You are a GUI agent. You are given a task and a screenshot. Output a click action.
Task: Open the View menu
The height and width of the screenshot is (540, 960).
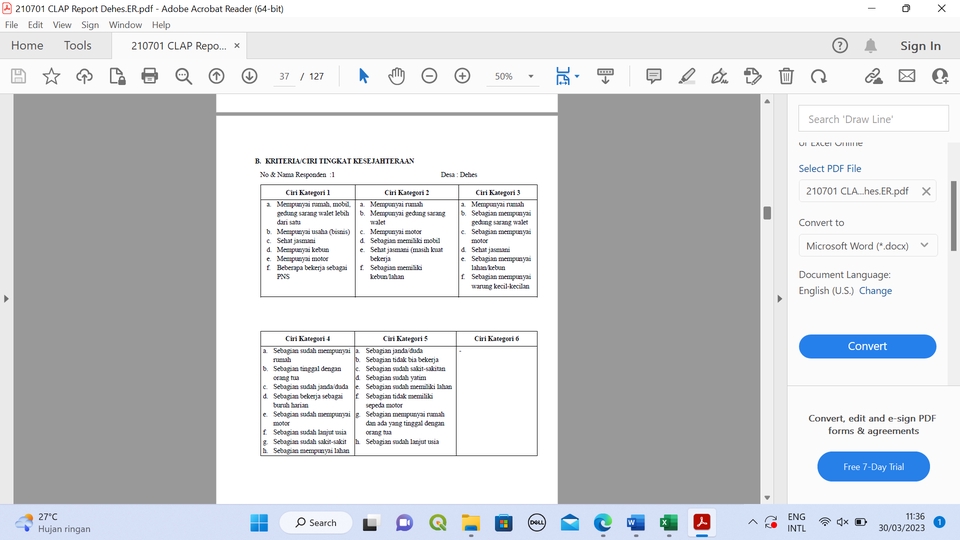[62, 24]
